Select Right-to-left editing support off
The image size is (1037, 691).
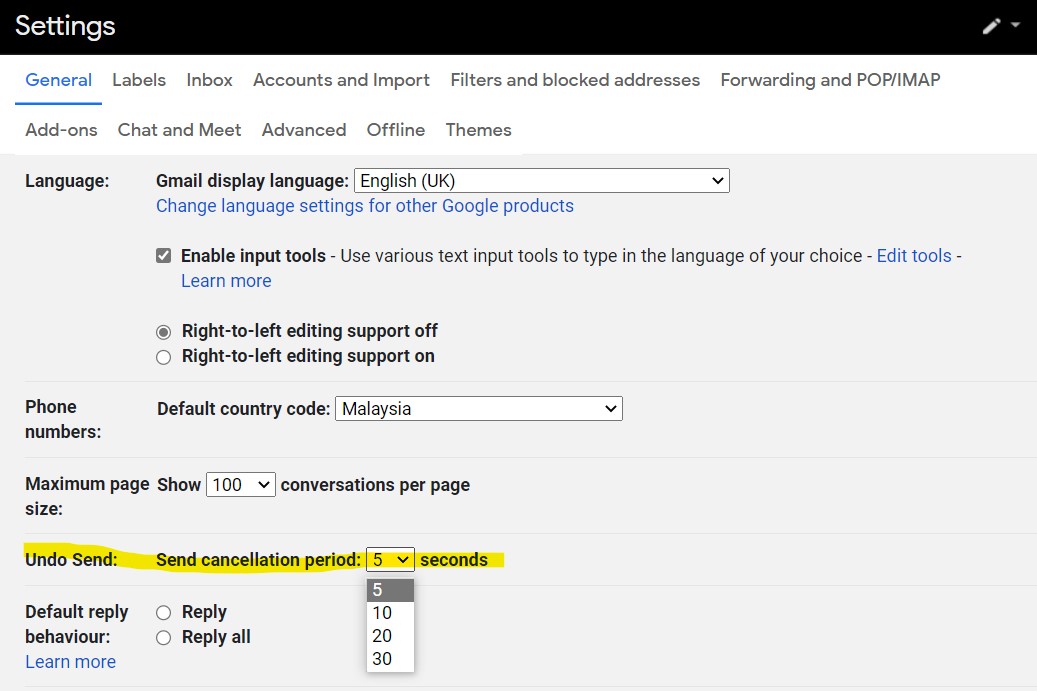[164, 332]
